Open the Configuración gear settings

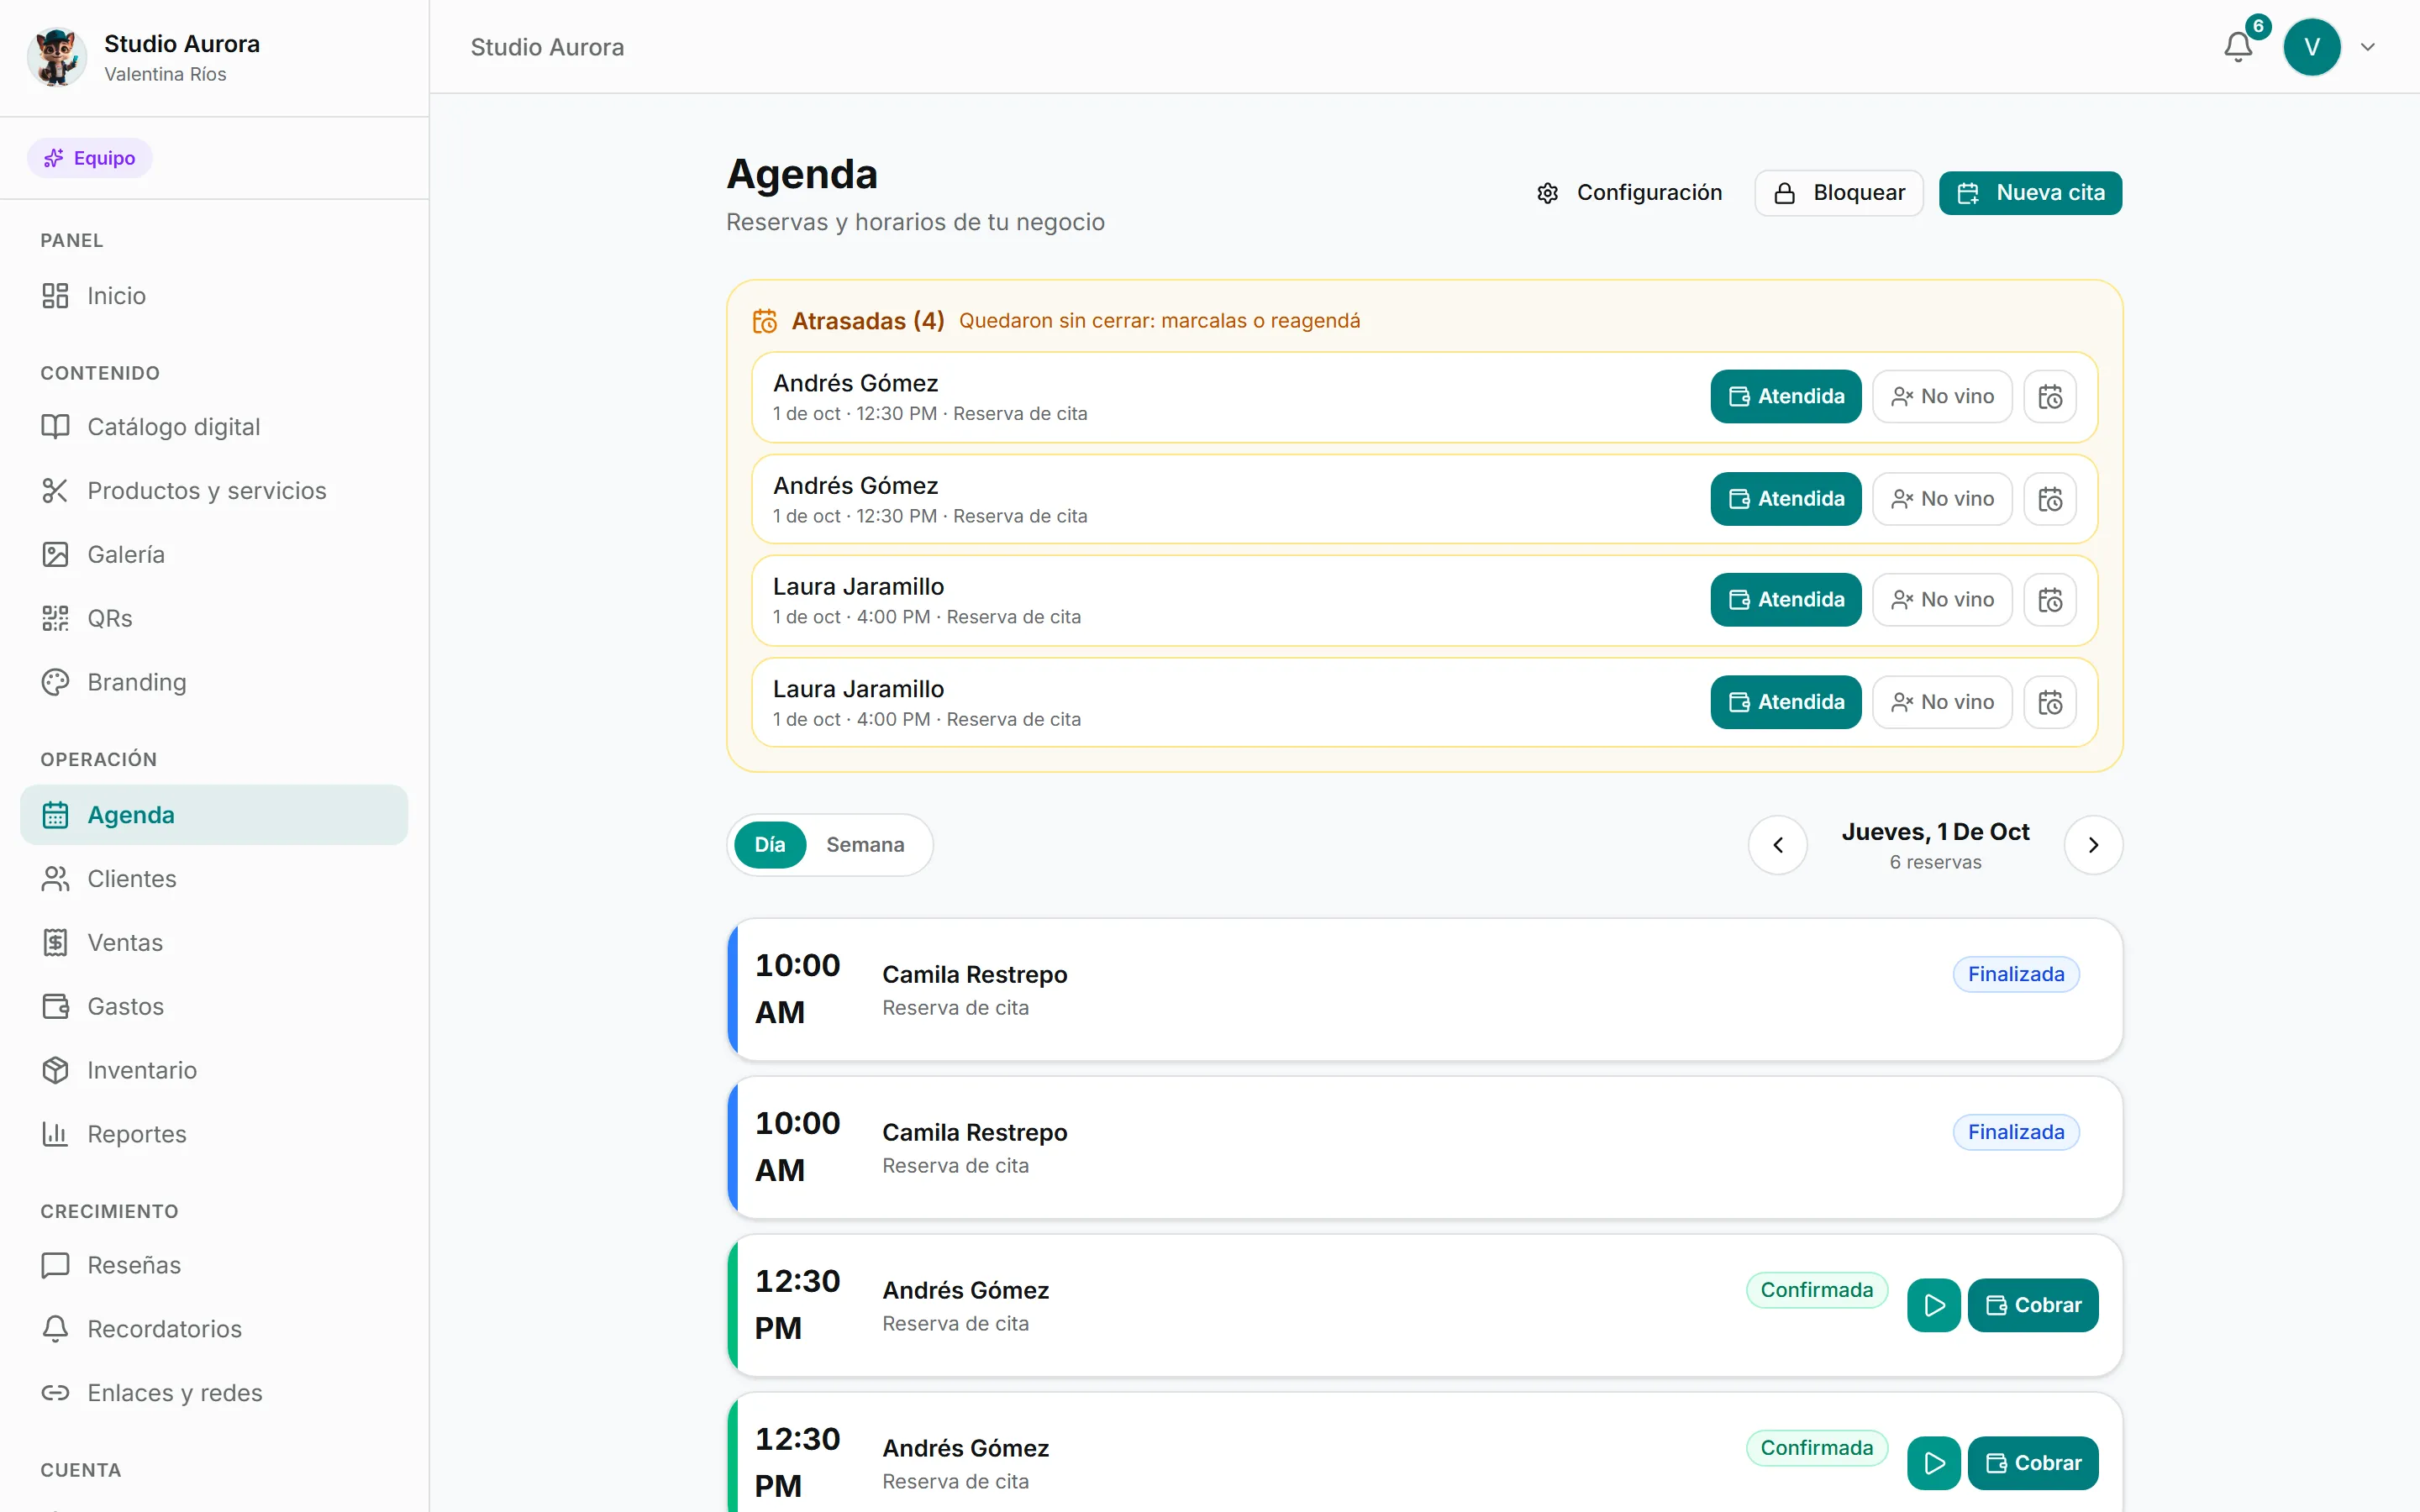pyautogui.click(x=1631, y=193)
